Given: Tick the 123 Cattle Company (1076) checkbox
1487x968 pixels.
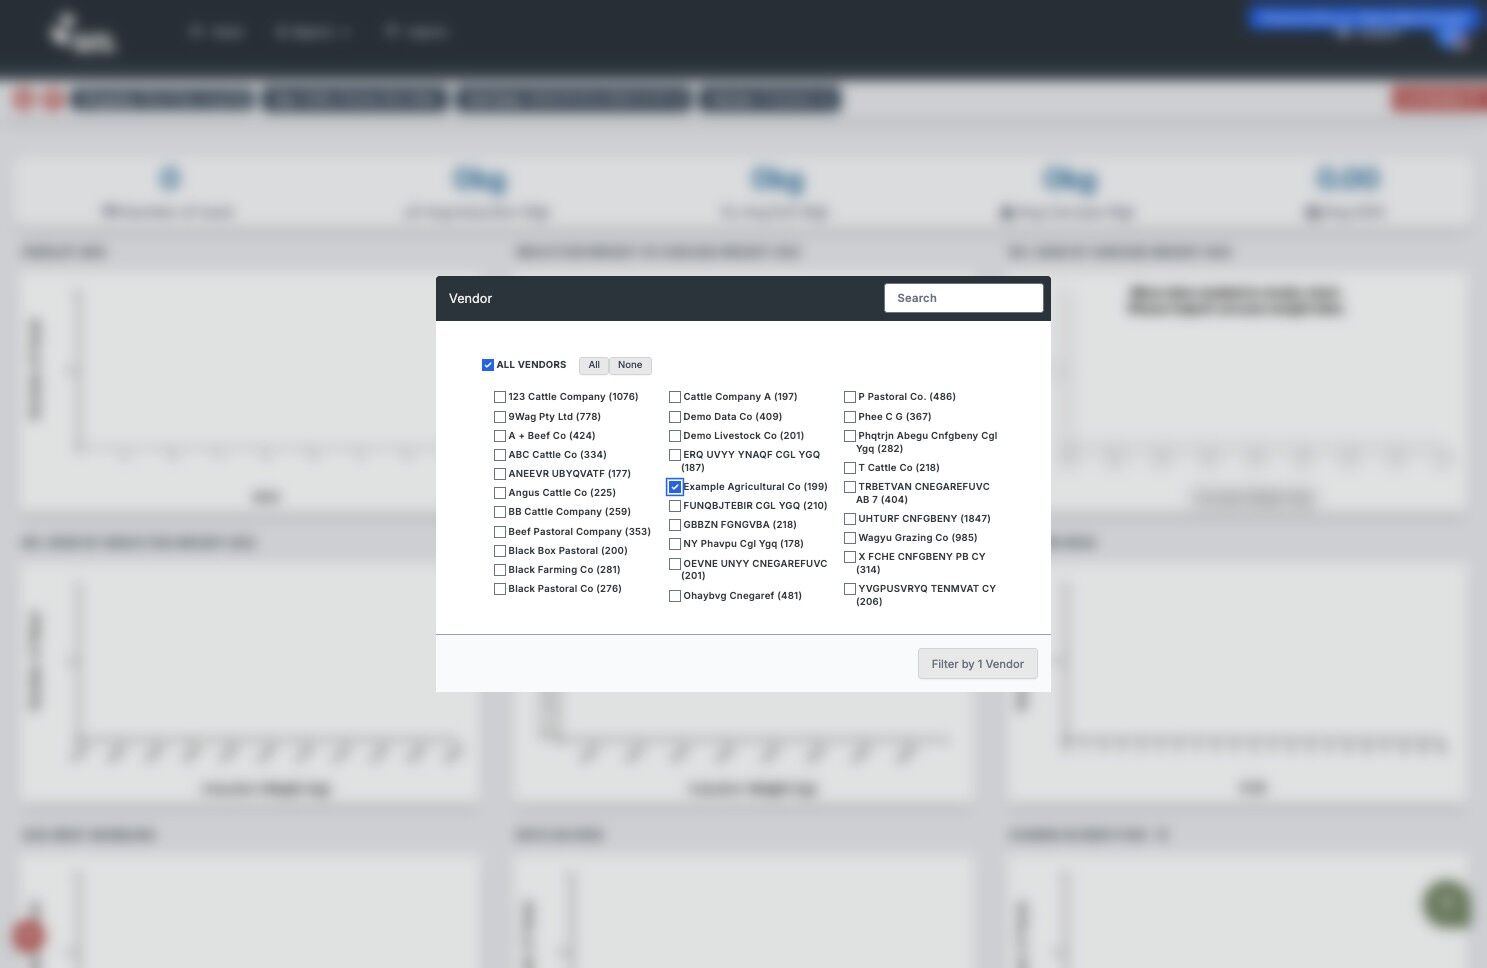Looking at the screenshot, I should [500, 397].
